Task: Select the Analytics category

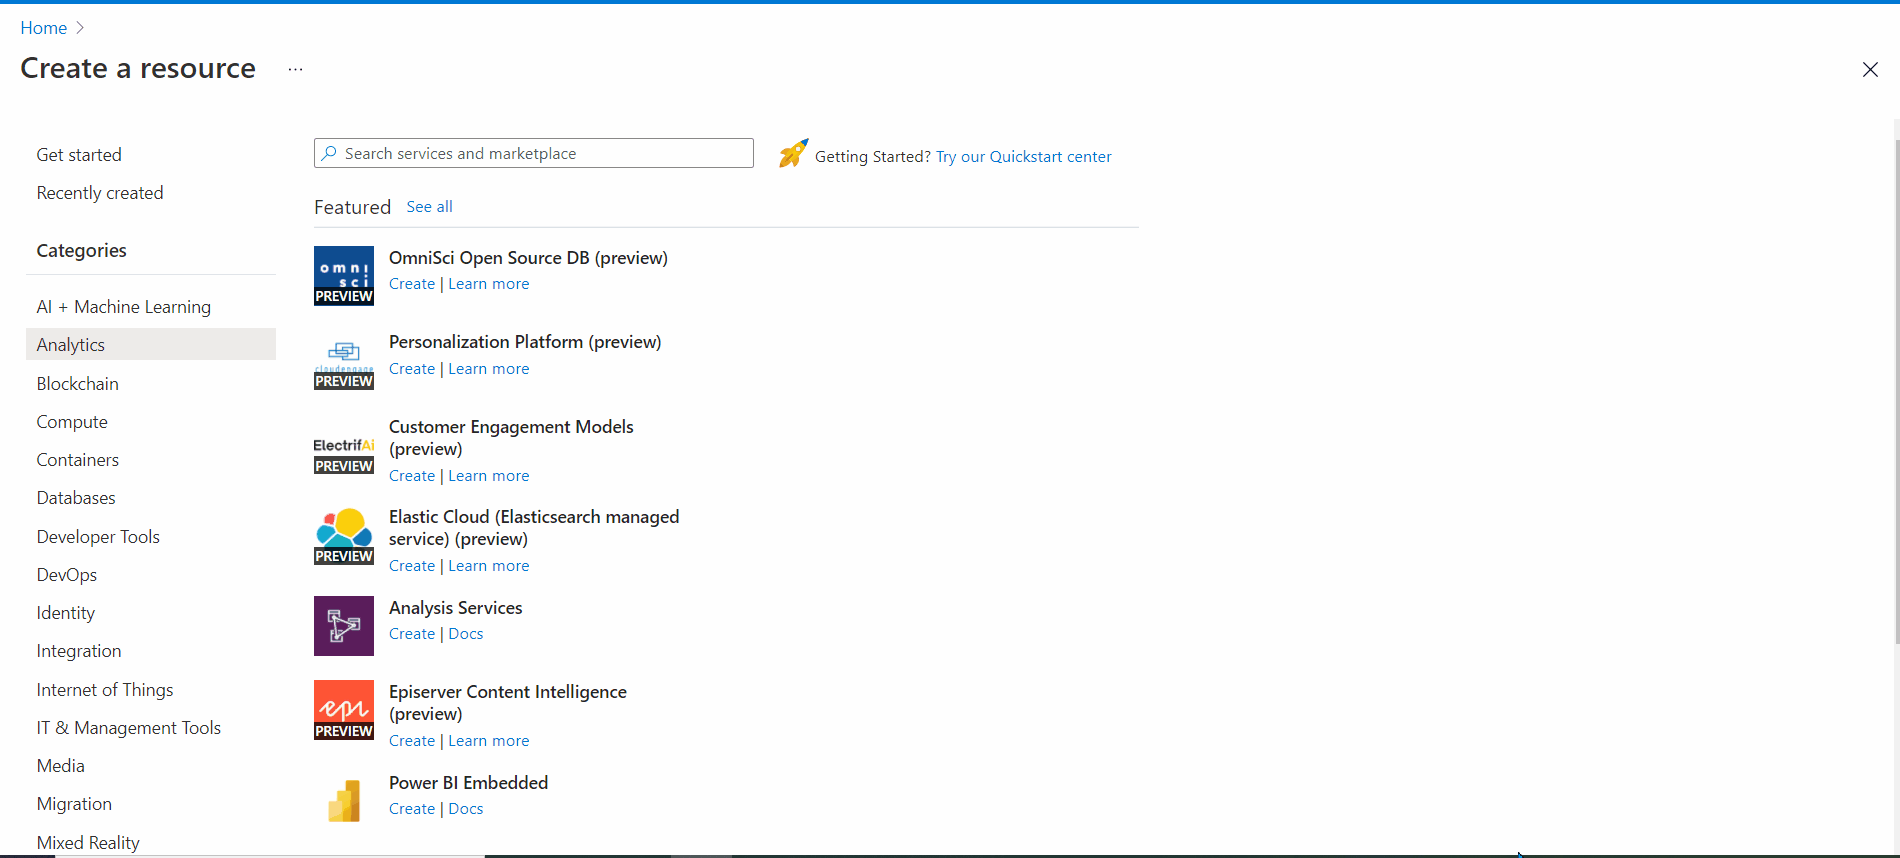Action: [x=151, y=344]
